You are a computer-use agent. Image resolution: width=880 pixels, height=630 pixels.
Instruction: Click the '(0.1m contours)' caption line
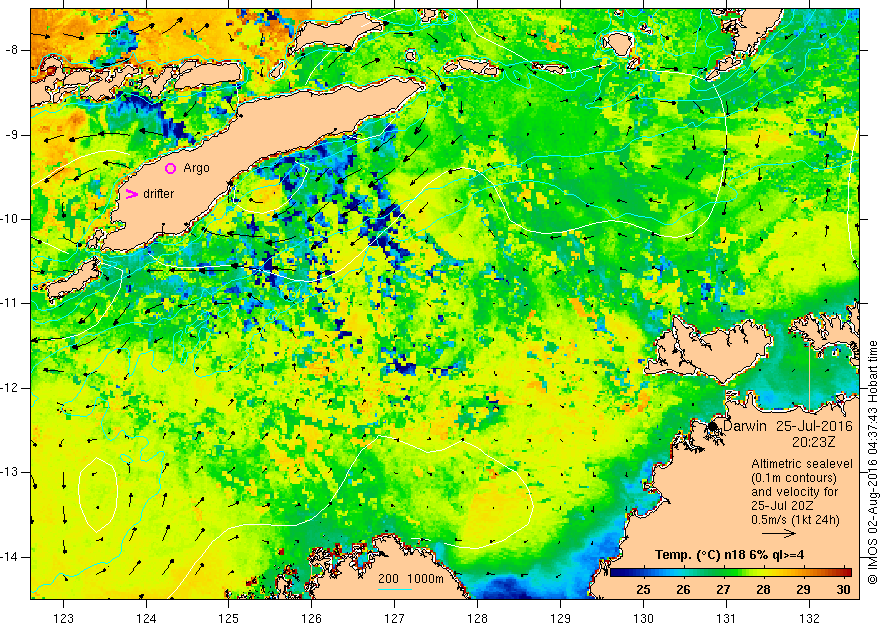coord(794,478)
